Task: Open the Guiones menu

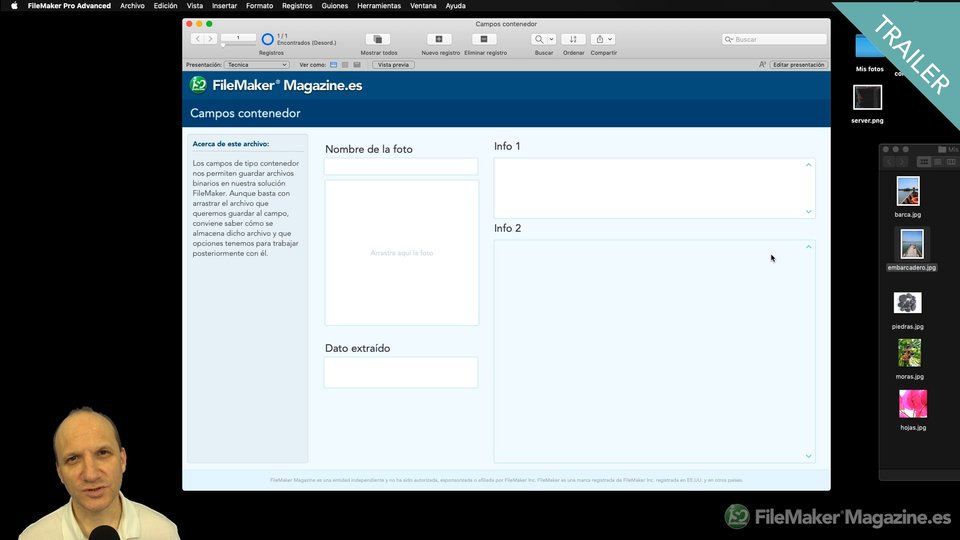Action: 335,6
